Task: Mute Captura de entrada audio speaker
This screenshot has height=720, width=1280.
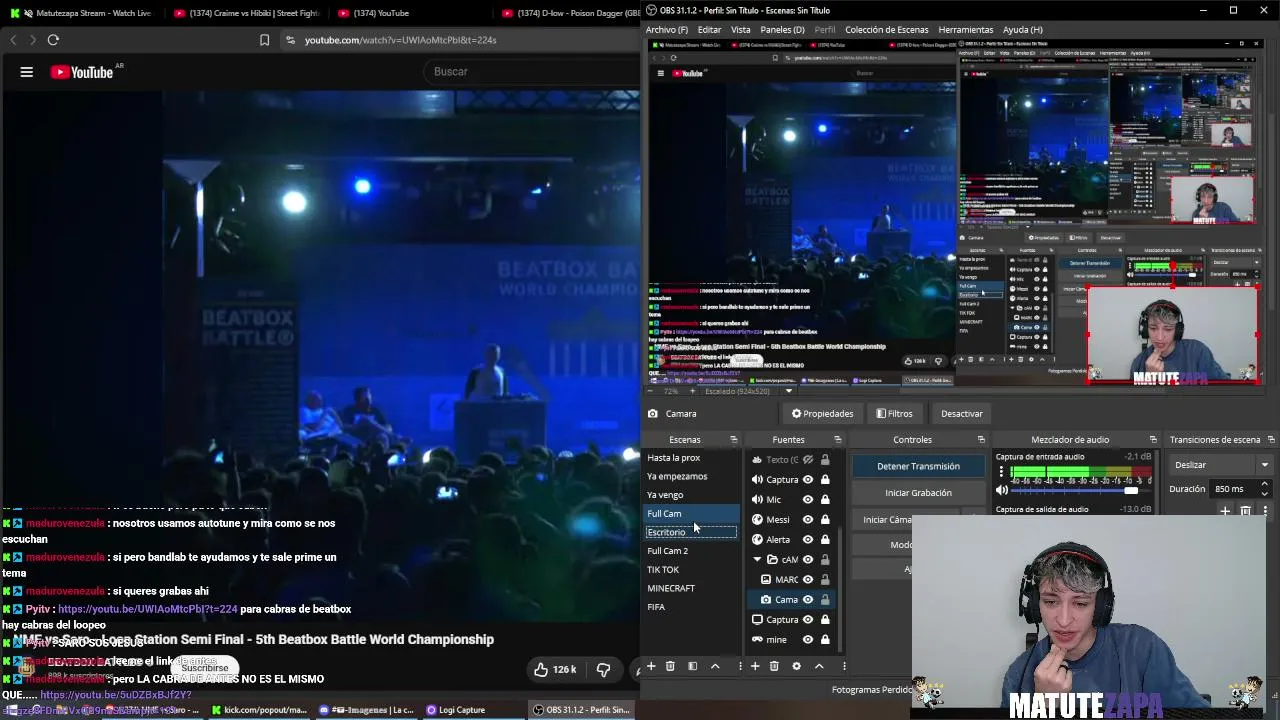Action: pyautogui.click(x=1002, y=490)
